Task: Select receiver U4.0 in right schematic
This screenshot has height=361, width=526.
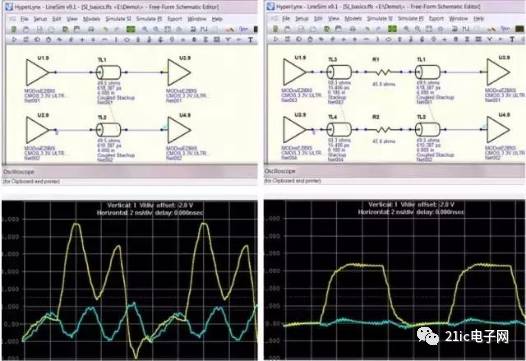Action: point(498,129)
